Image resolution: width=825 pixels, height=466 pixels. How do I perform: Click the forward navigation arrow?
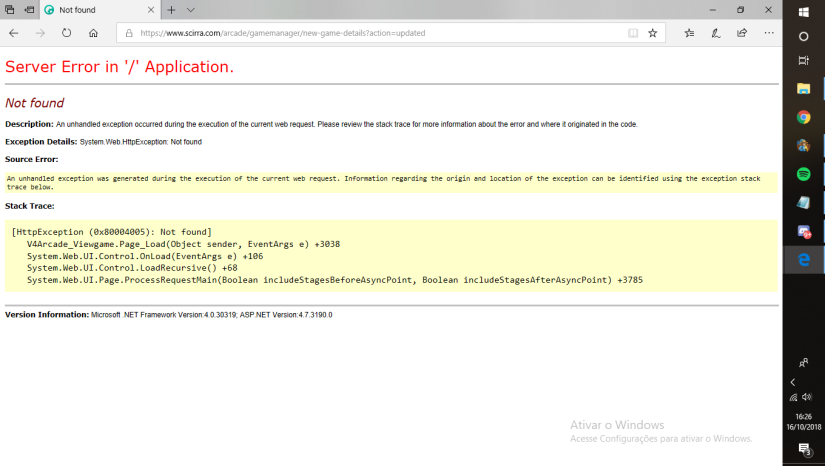tap(40, 33)
